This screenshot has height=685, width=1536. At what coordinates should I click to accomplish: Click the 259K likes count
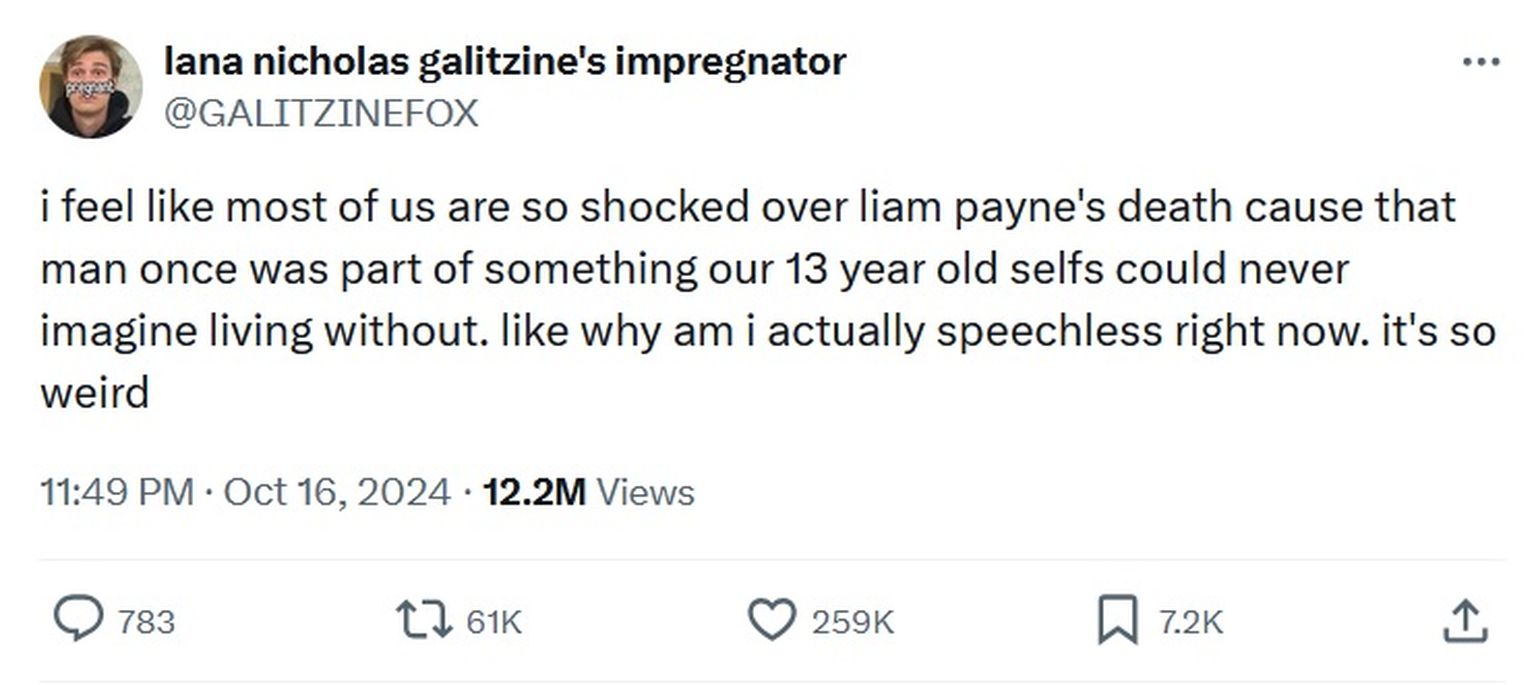click(x=852, y=623)
